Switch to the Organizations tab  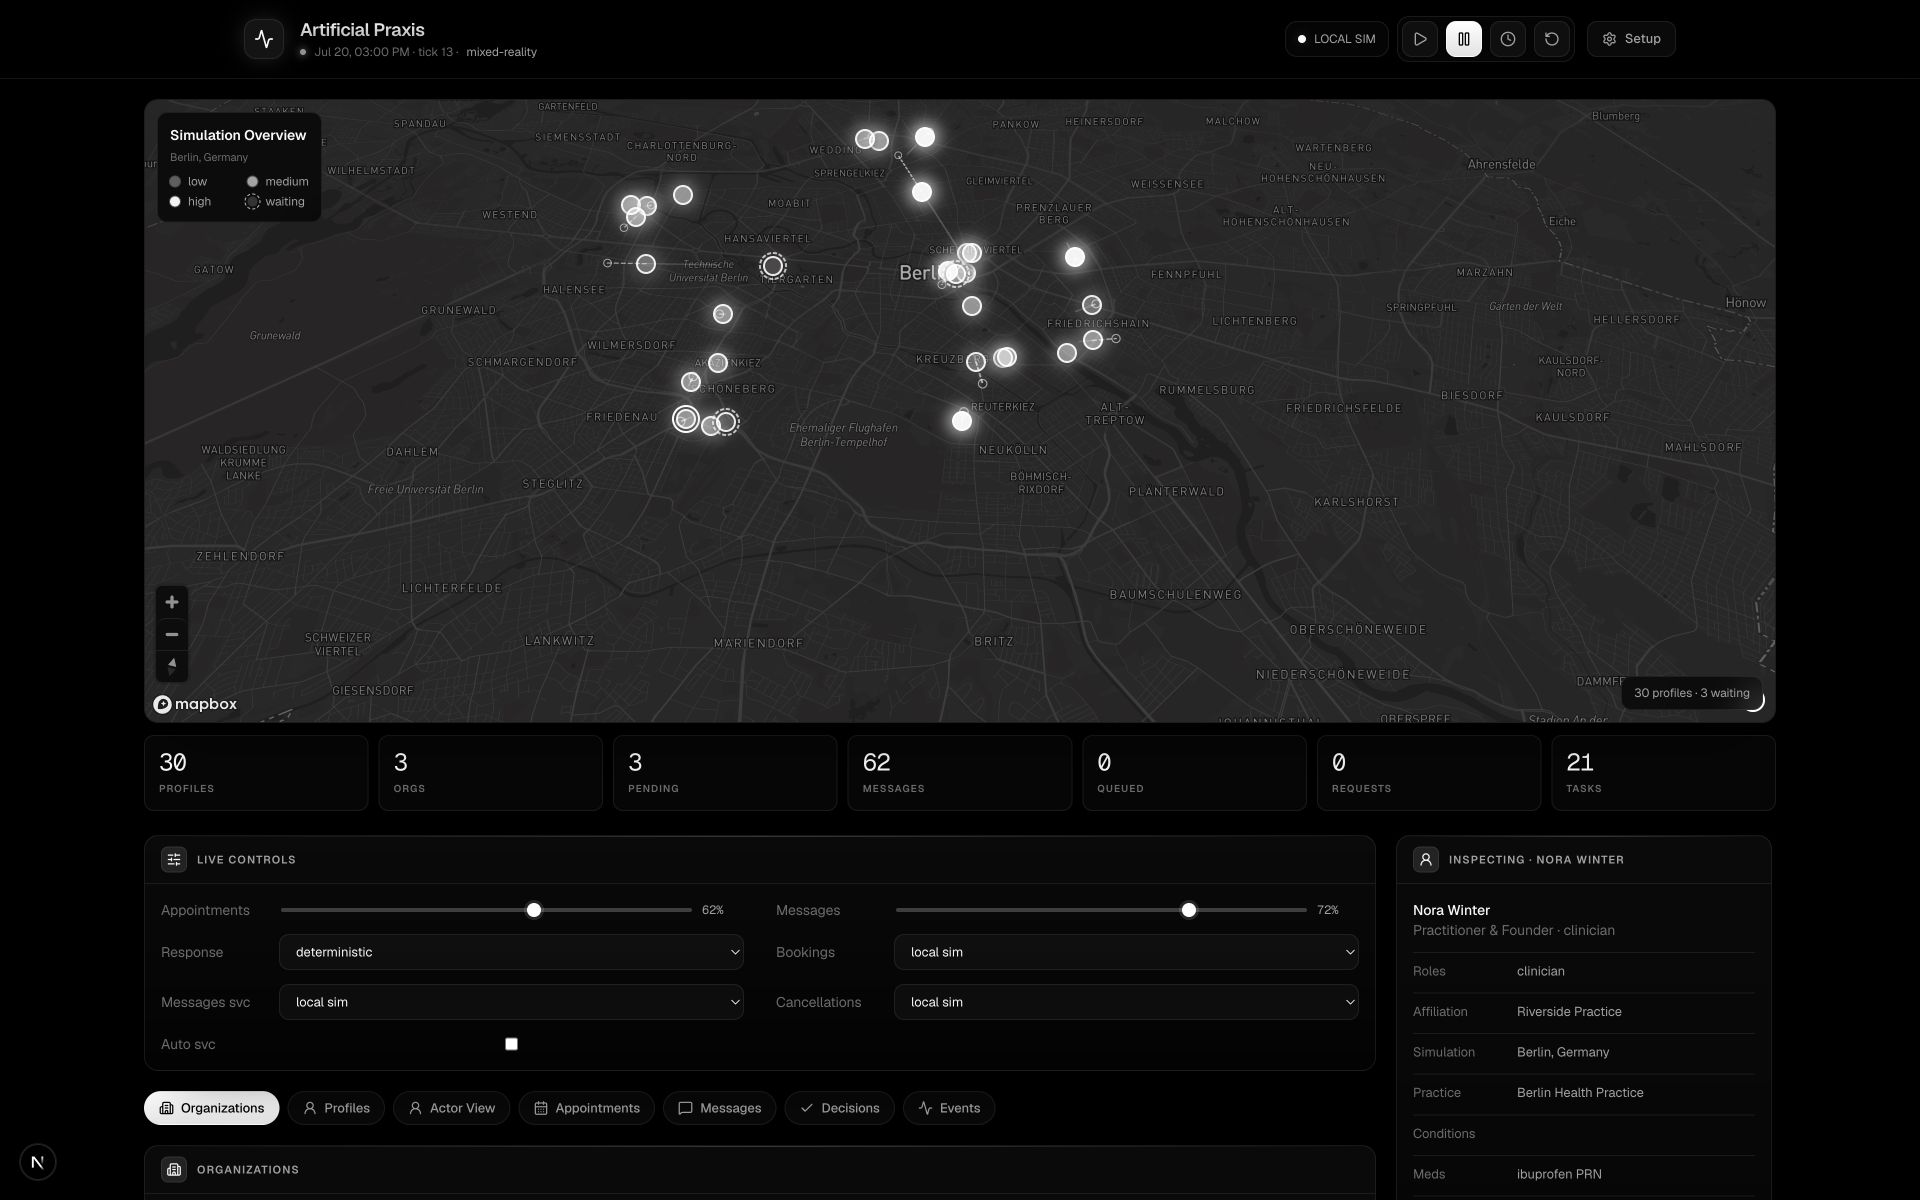tap(212, 1108)
